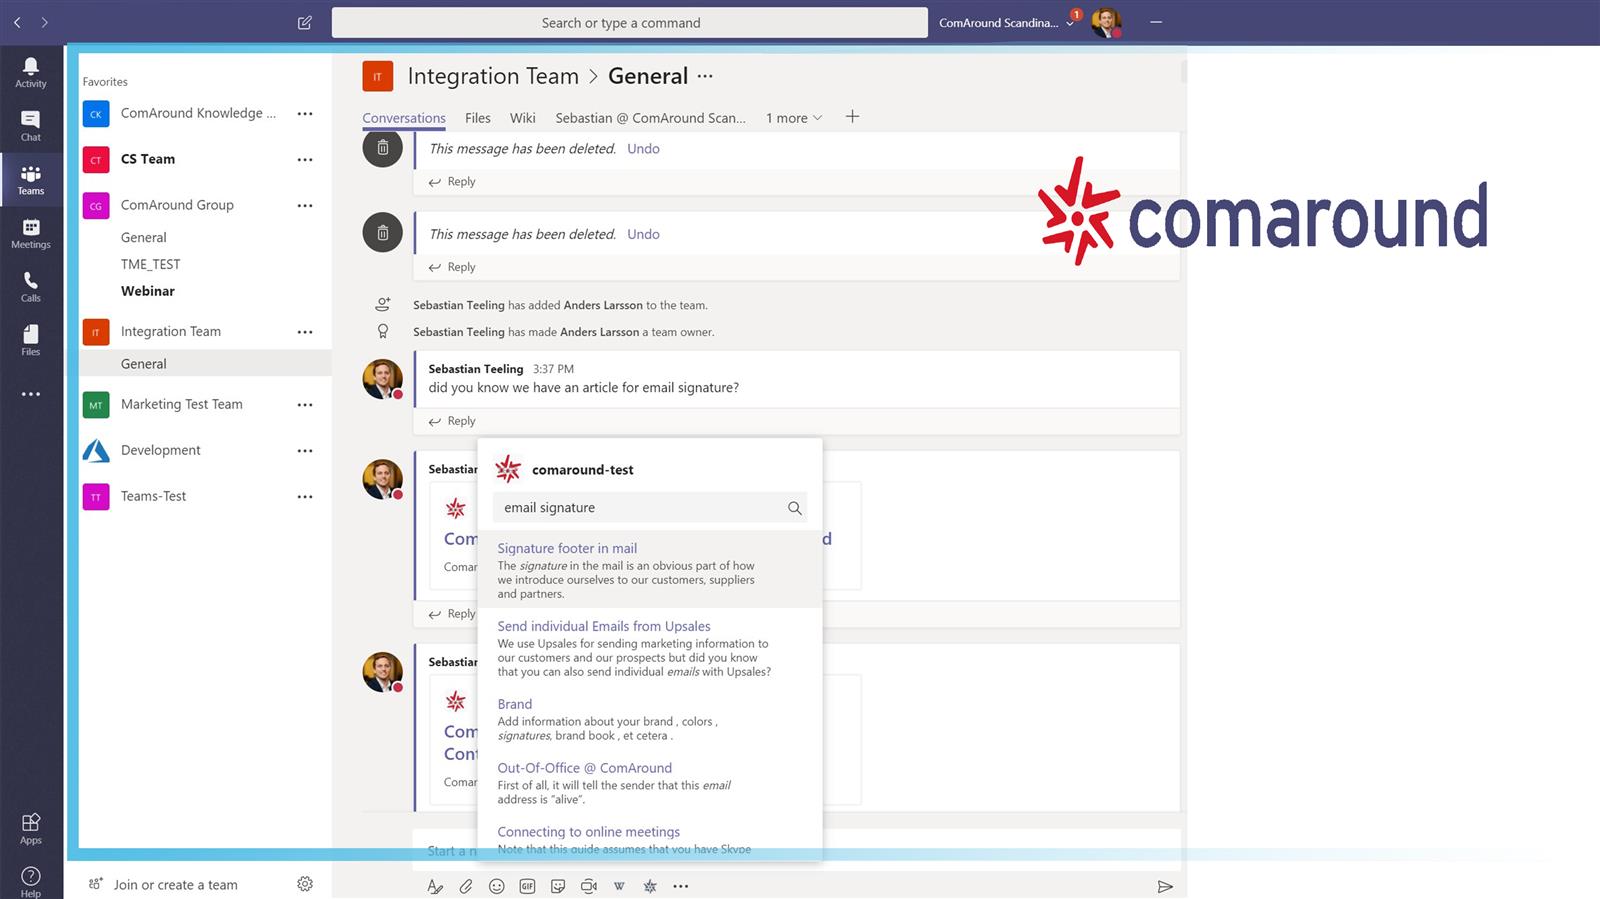This screenshot has width=1600, height=899.
Task: Reply to the email signature message
Action: 452,421
